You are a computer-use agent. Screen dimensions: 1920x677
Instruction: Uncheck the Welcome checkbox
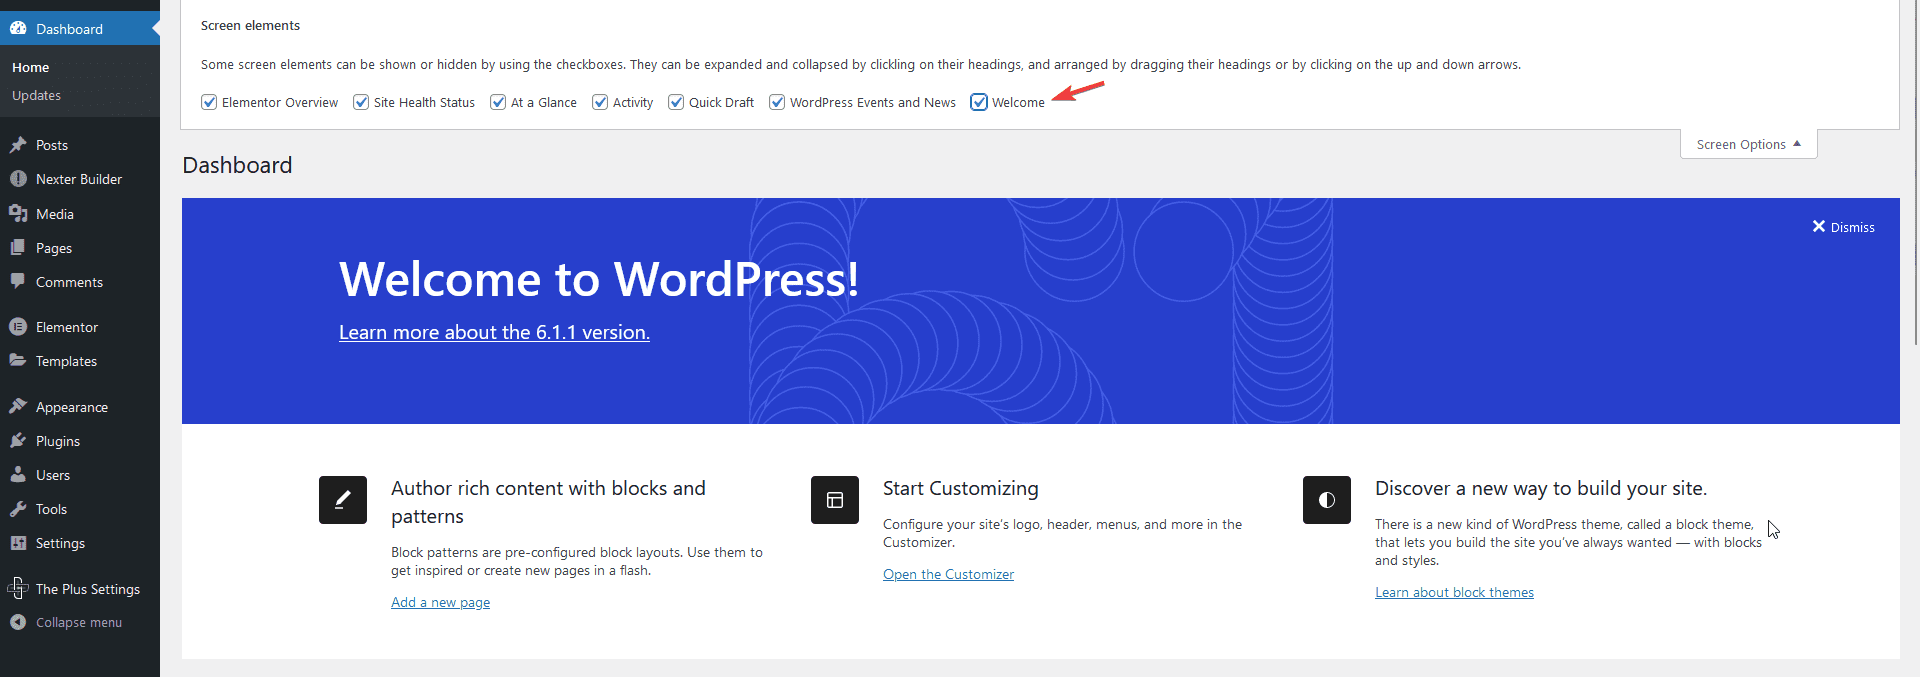(979, 102)
